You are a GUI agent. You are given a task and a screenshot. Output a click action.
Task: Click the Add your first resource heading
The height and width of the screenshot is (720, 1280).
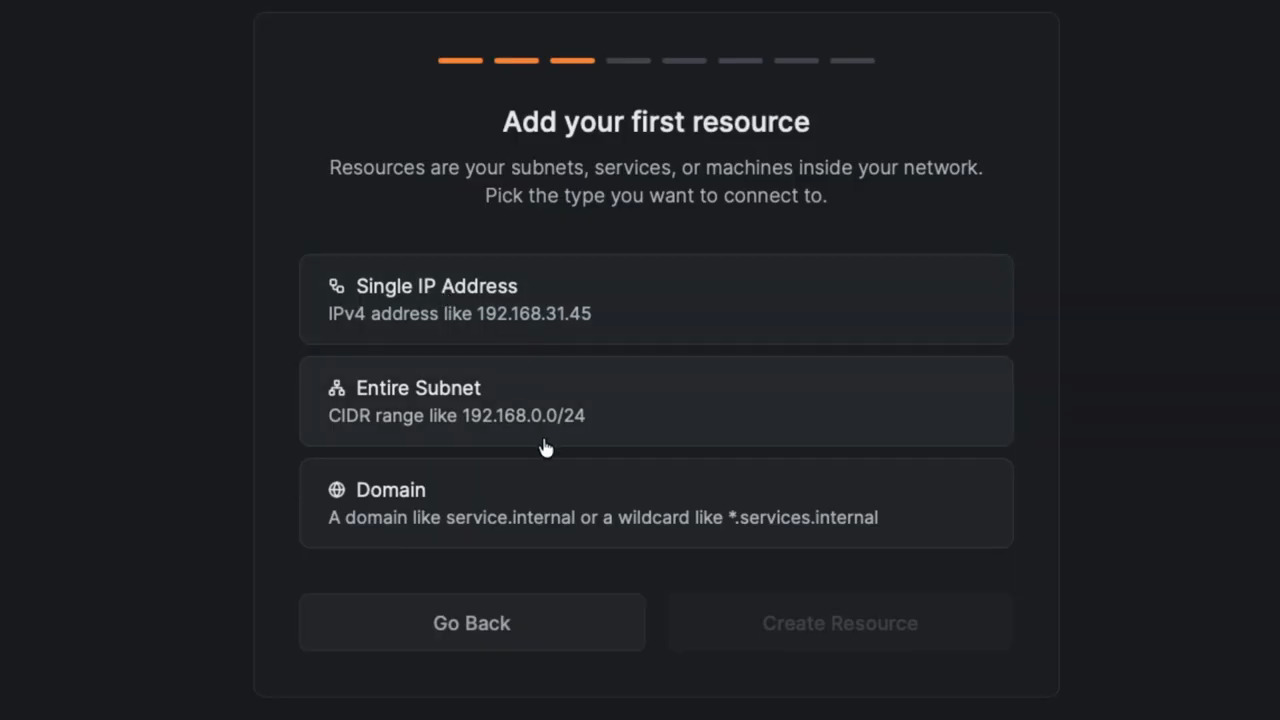click(656, 121)
